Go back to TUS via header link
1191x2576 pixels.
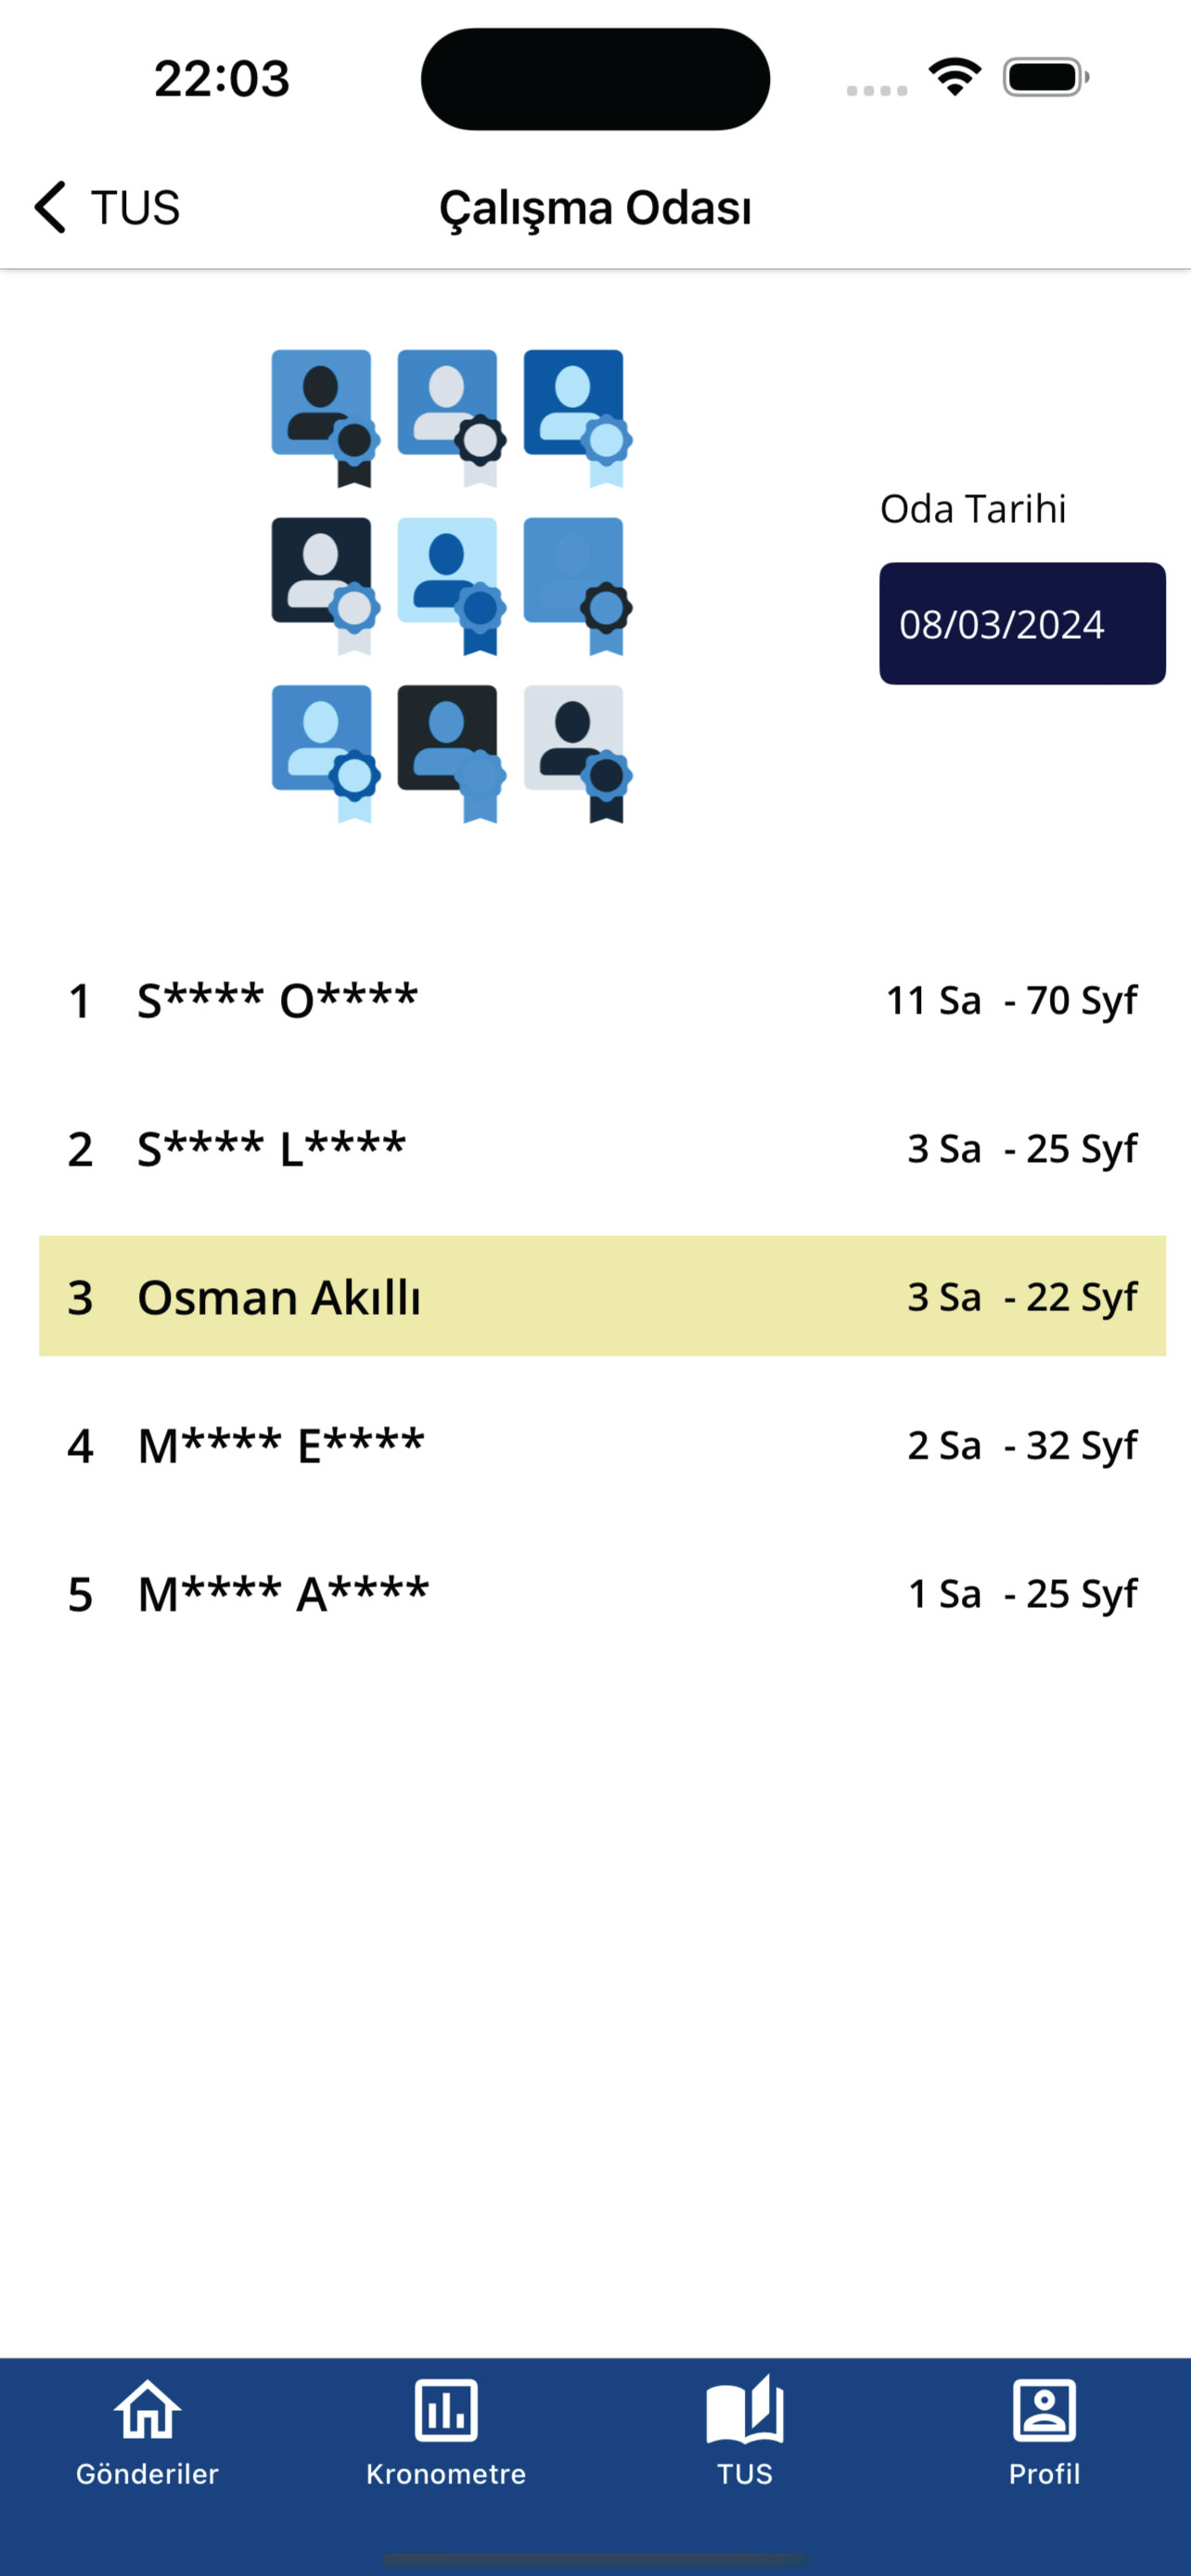pos(135,208)
